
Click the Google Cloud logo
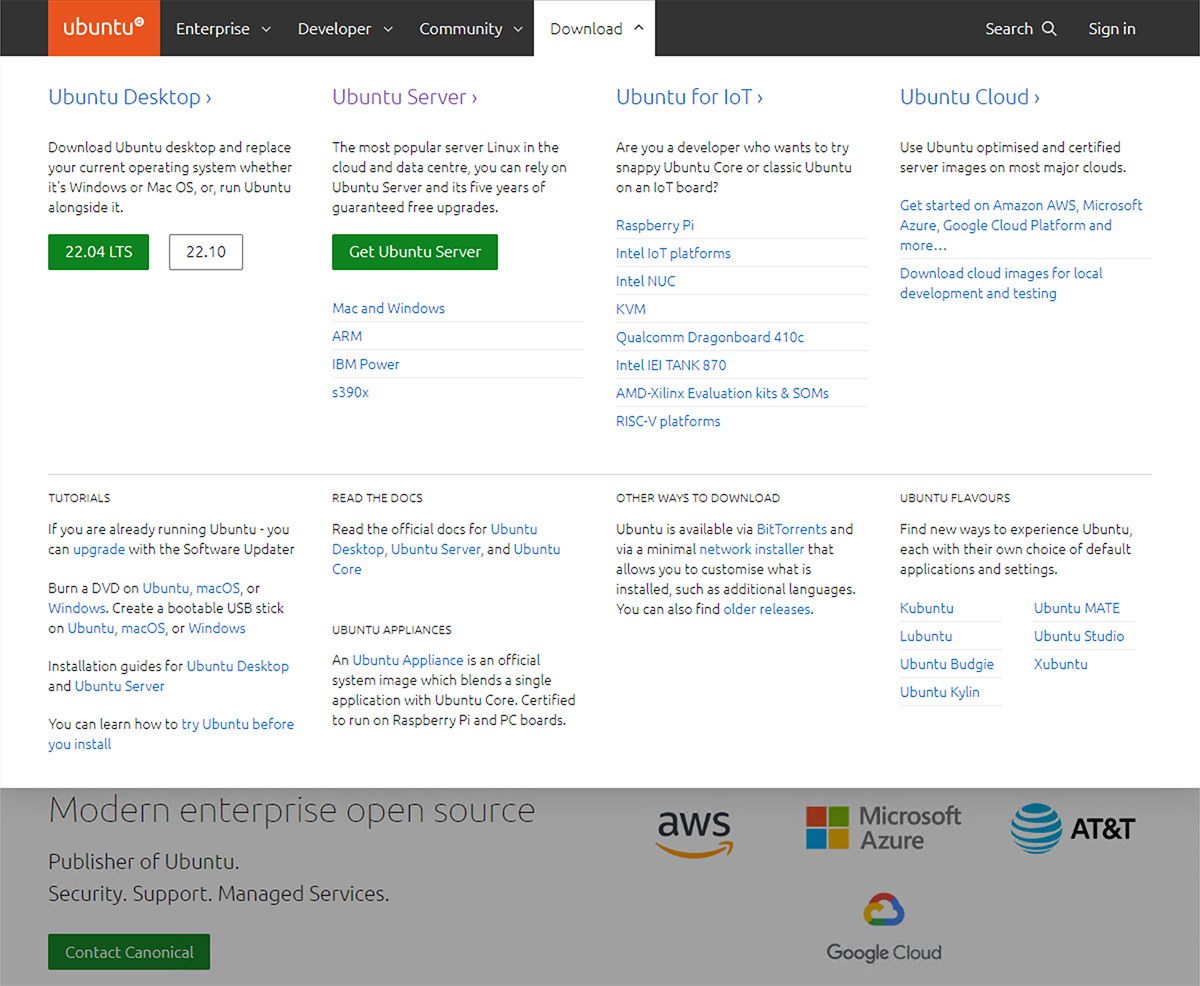click(x=884, y=929)
